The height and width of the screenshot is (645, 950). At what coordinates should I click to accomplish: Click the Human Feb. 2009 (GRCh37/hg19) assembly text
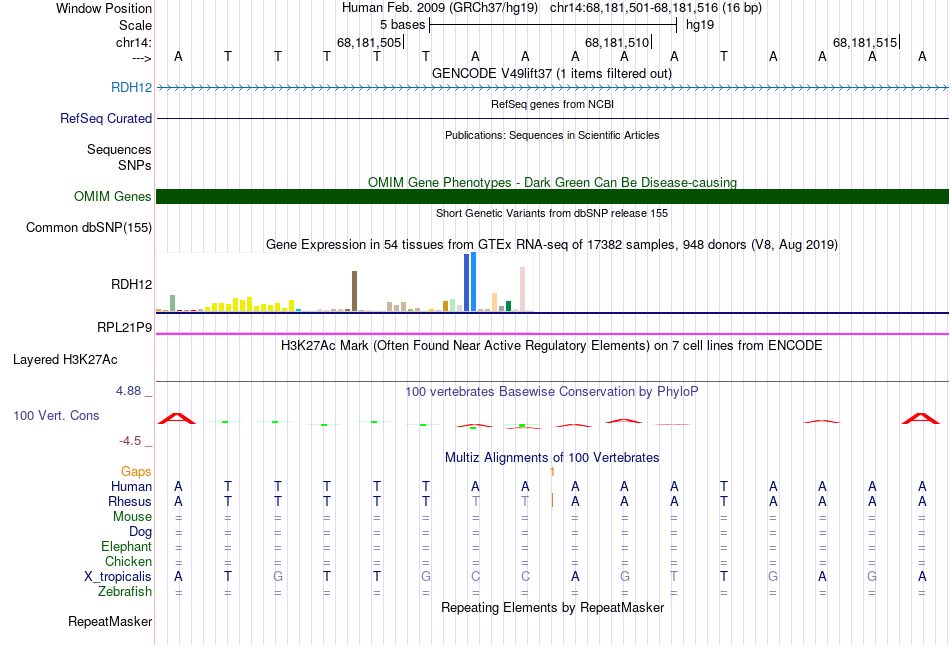click(x=440, y=8)
